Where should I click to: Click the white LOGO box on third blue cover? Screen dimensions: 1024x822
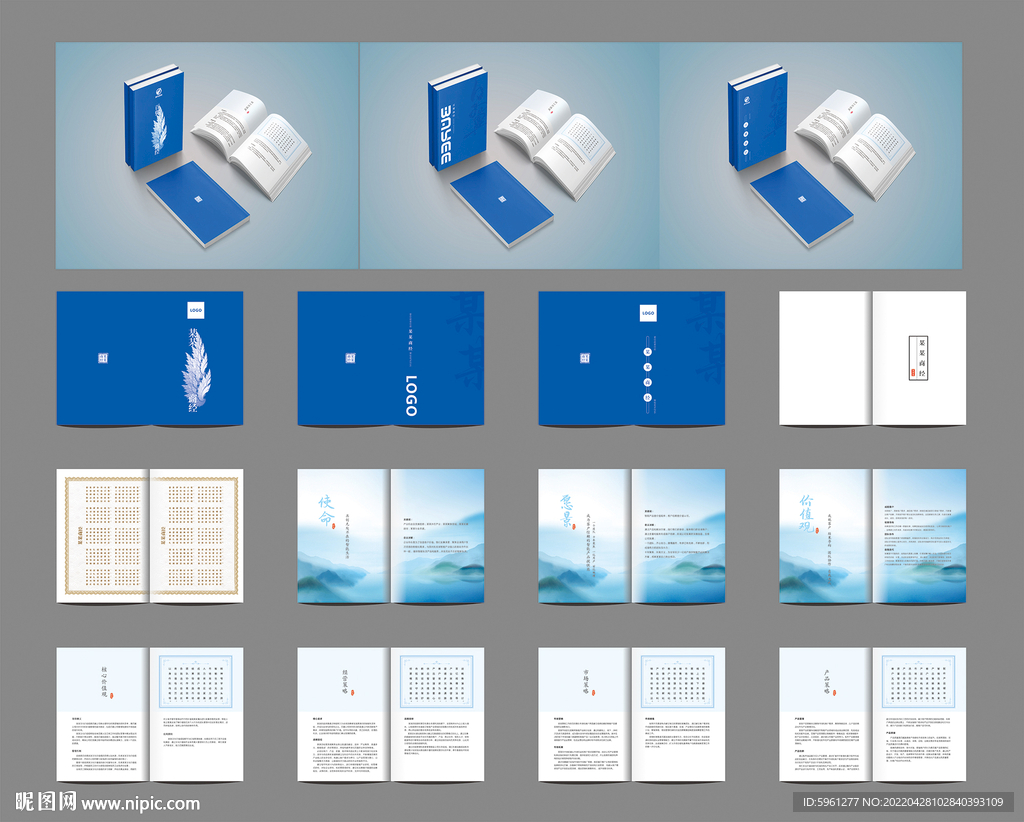point(648,314)
